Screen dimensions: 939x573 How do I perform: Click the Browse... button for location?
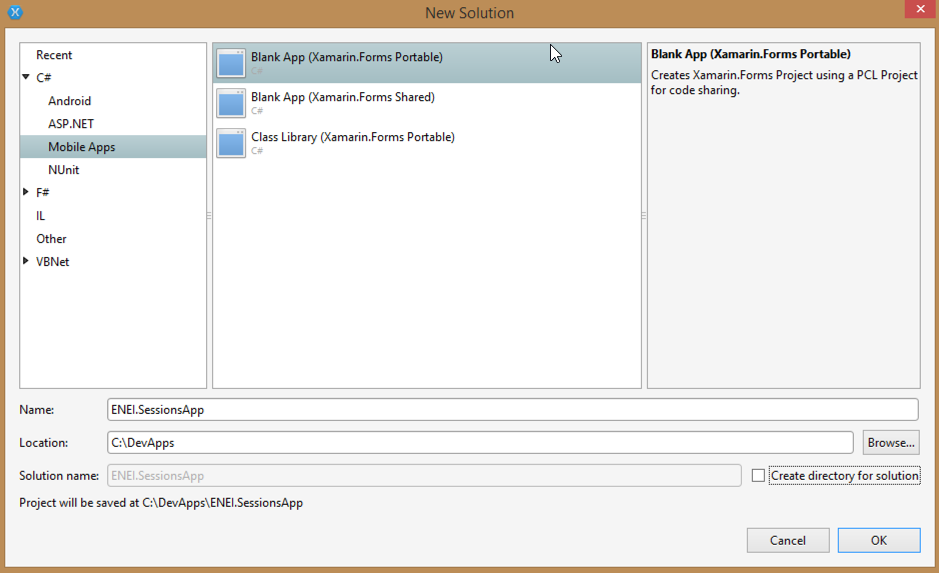tap(890, 442)
